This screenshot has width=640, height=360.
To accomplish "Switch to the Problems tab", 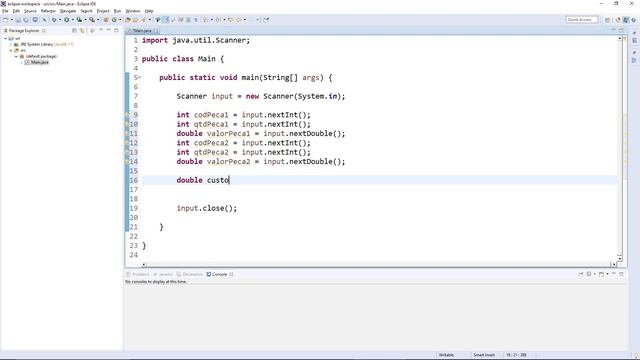I will pos(138,274).
